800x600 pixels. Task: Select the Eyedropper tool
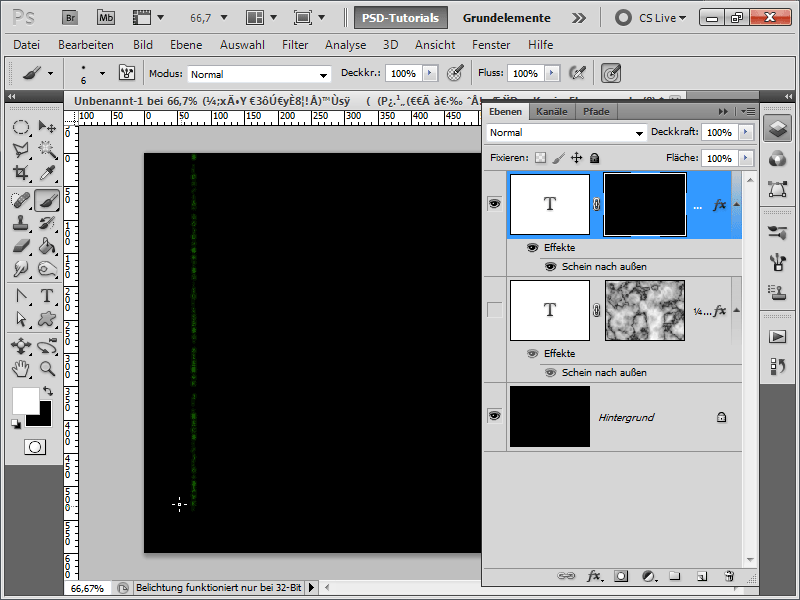pos(47,172)
